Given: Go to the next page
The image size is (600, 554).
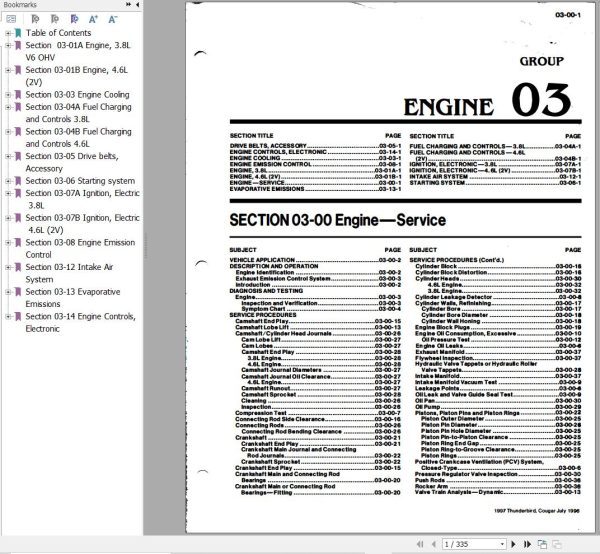Looking at the screenshot, I should click(x=514, y=544).
